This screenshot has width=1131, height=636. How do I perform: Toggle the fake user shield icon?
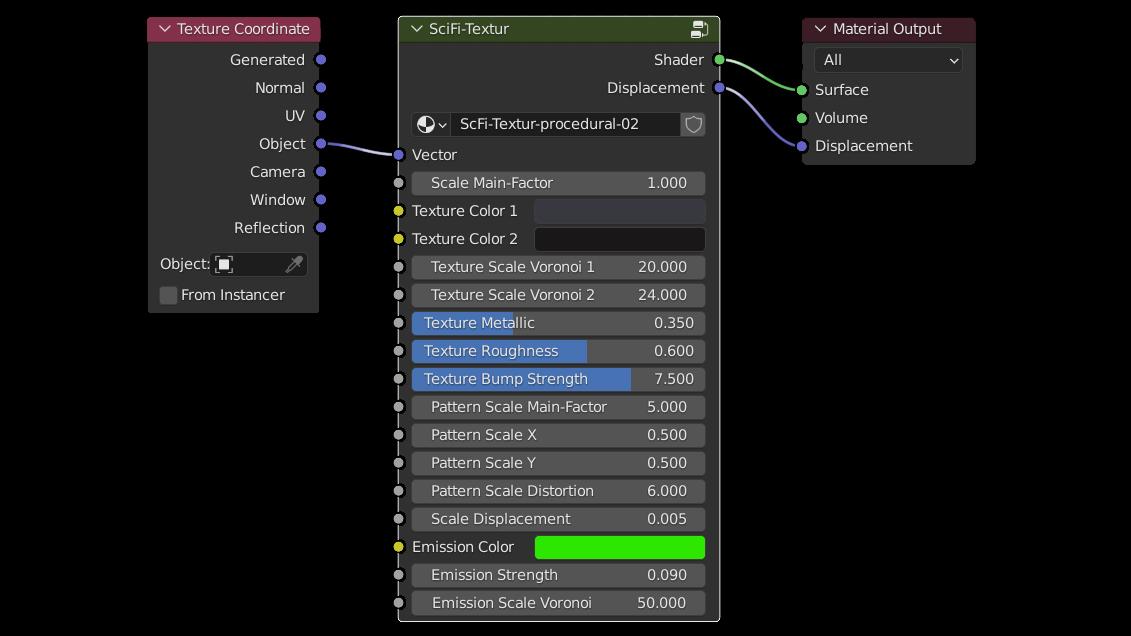point(693,124)
